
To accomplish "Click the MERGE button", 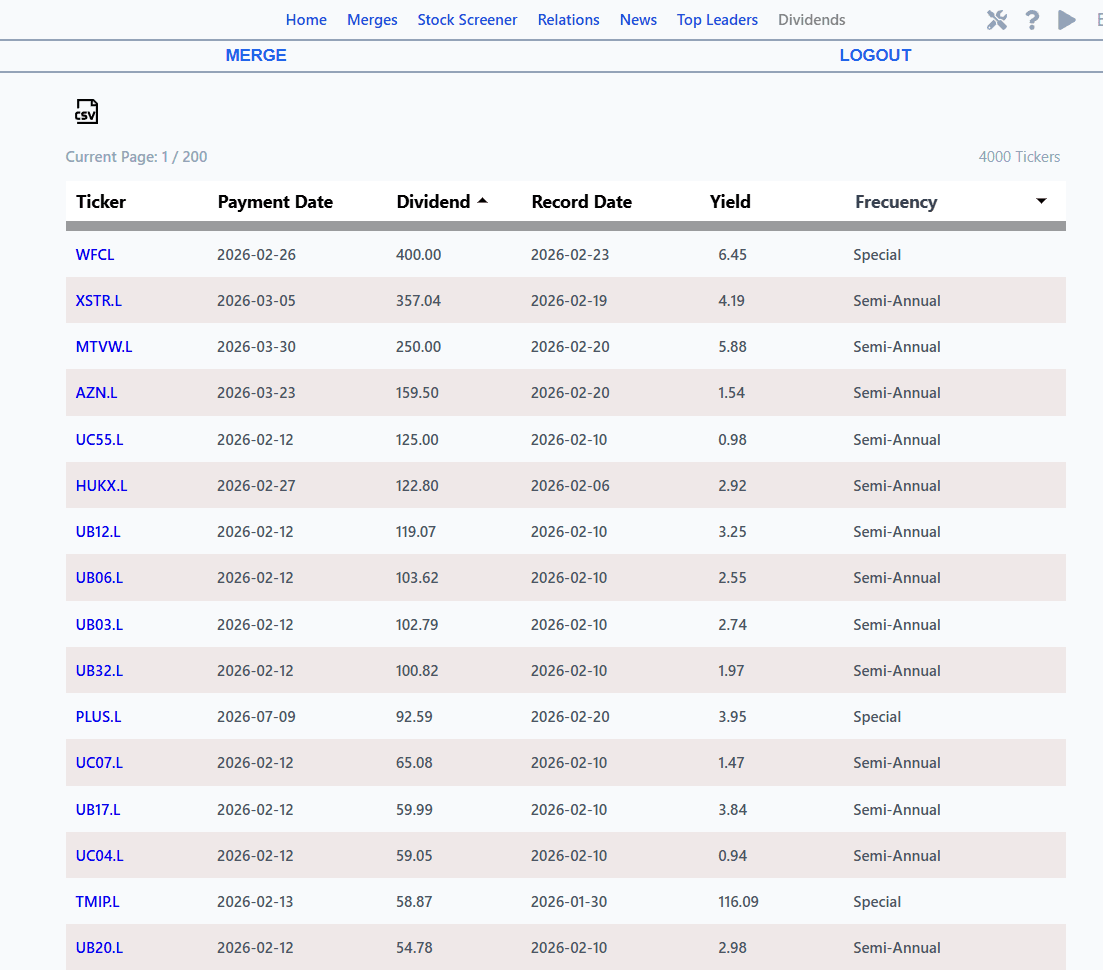I will coord(256,55).
